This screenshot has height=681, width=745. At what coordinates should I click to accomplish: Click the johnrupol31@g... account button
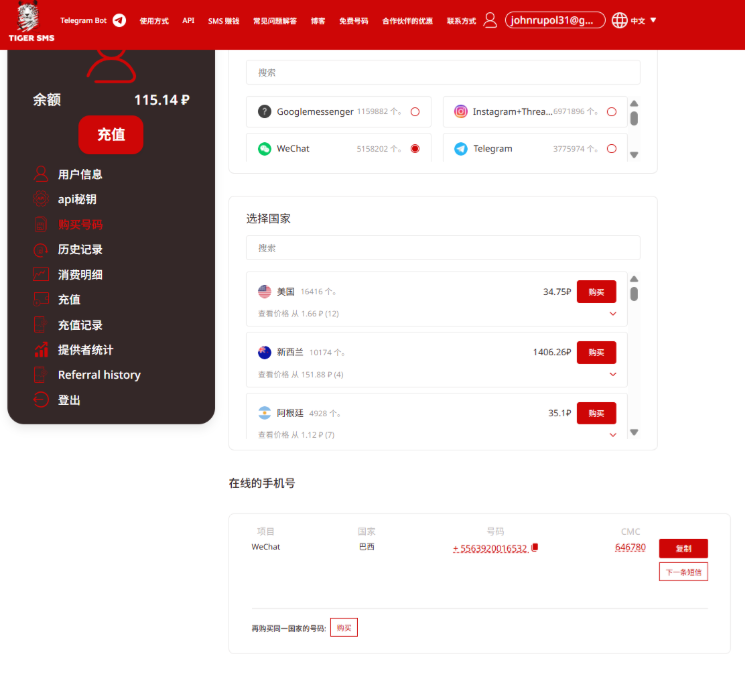[555, 20]
